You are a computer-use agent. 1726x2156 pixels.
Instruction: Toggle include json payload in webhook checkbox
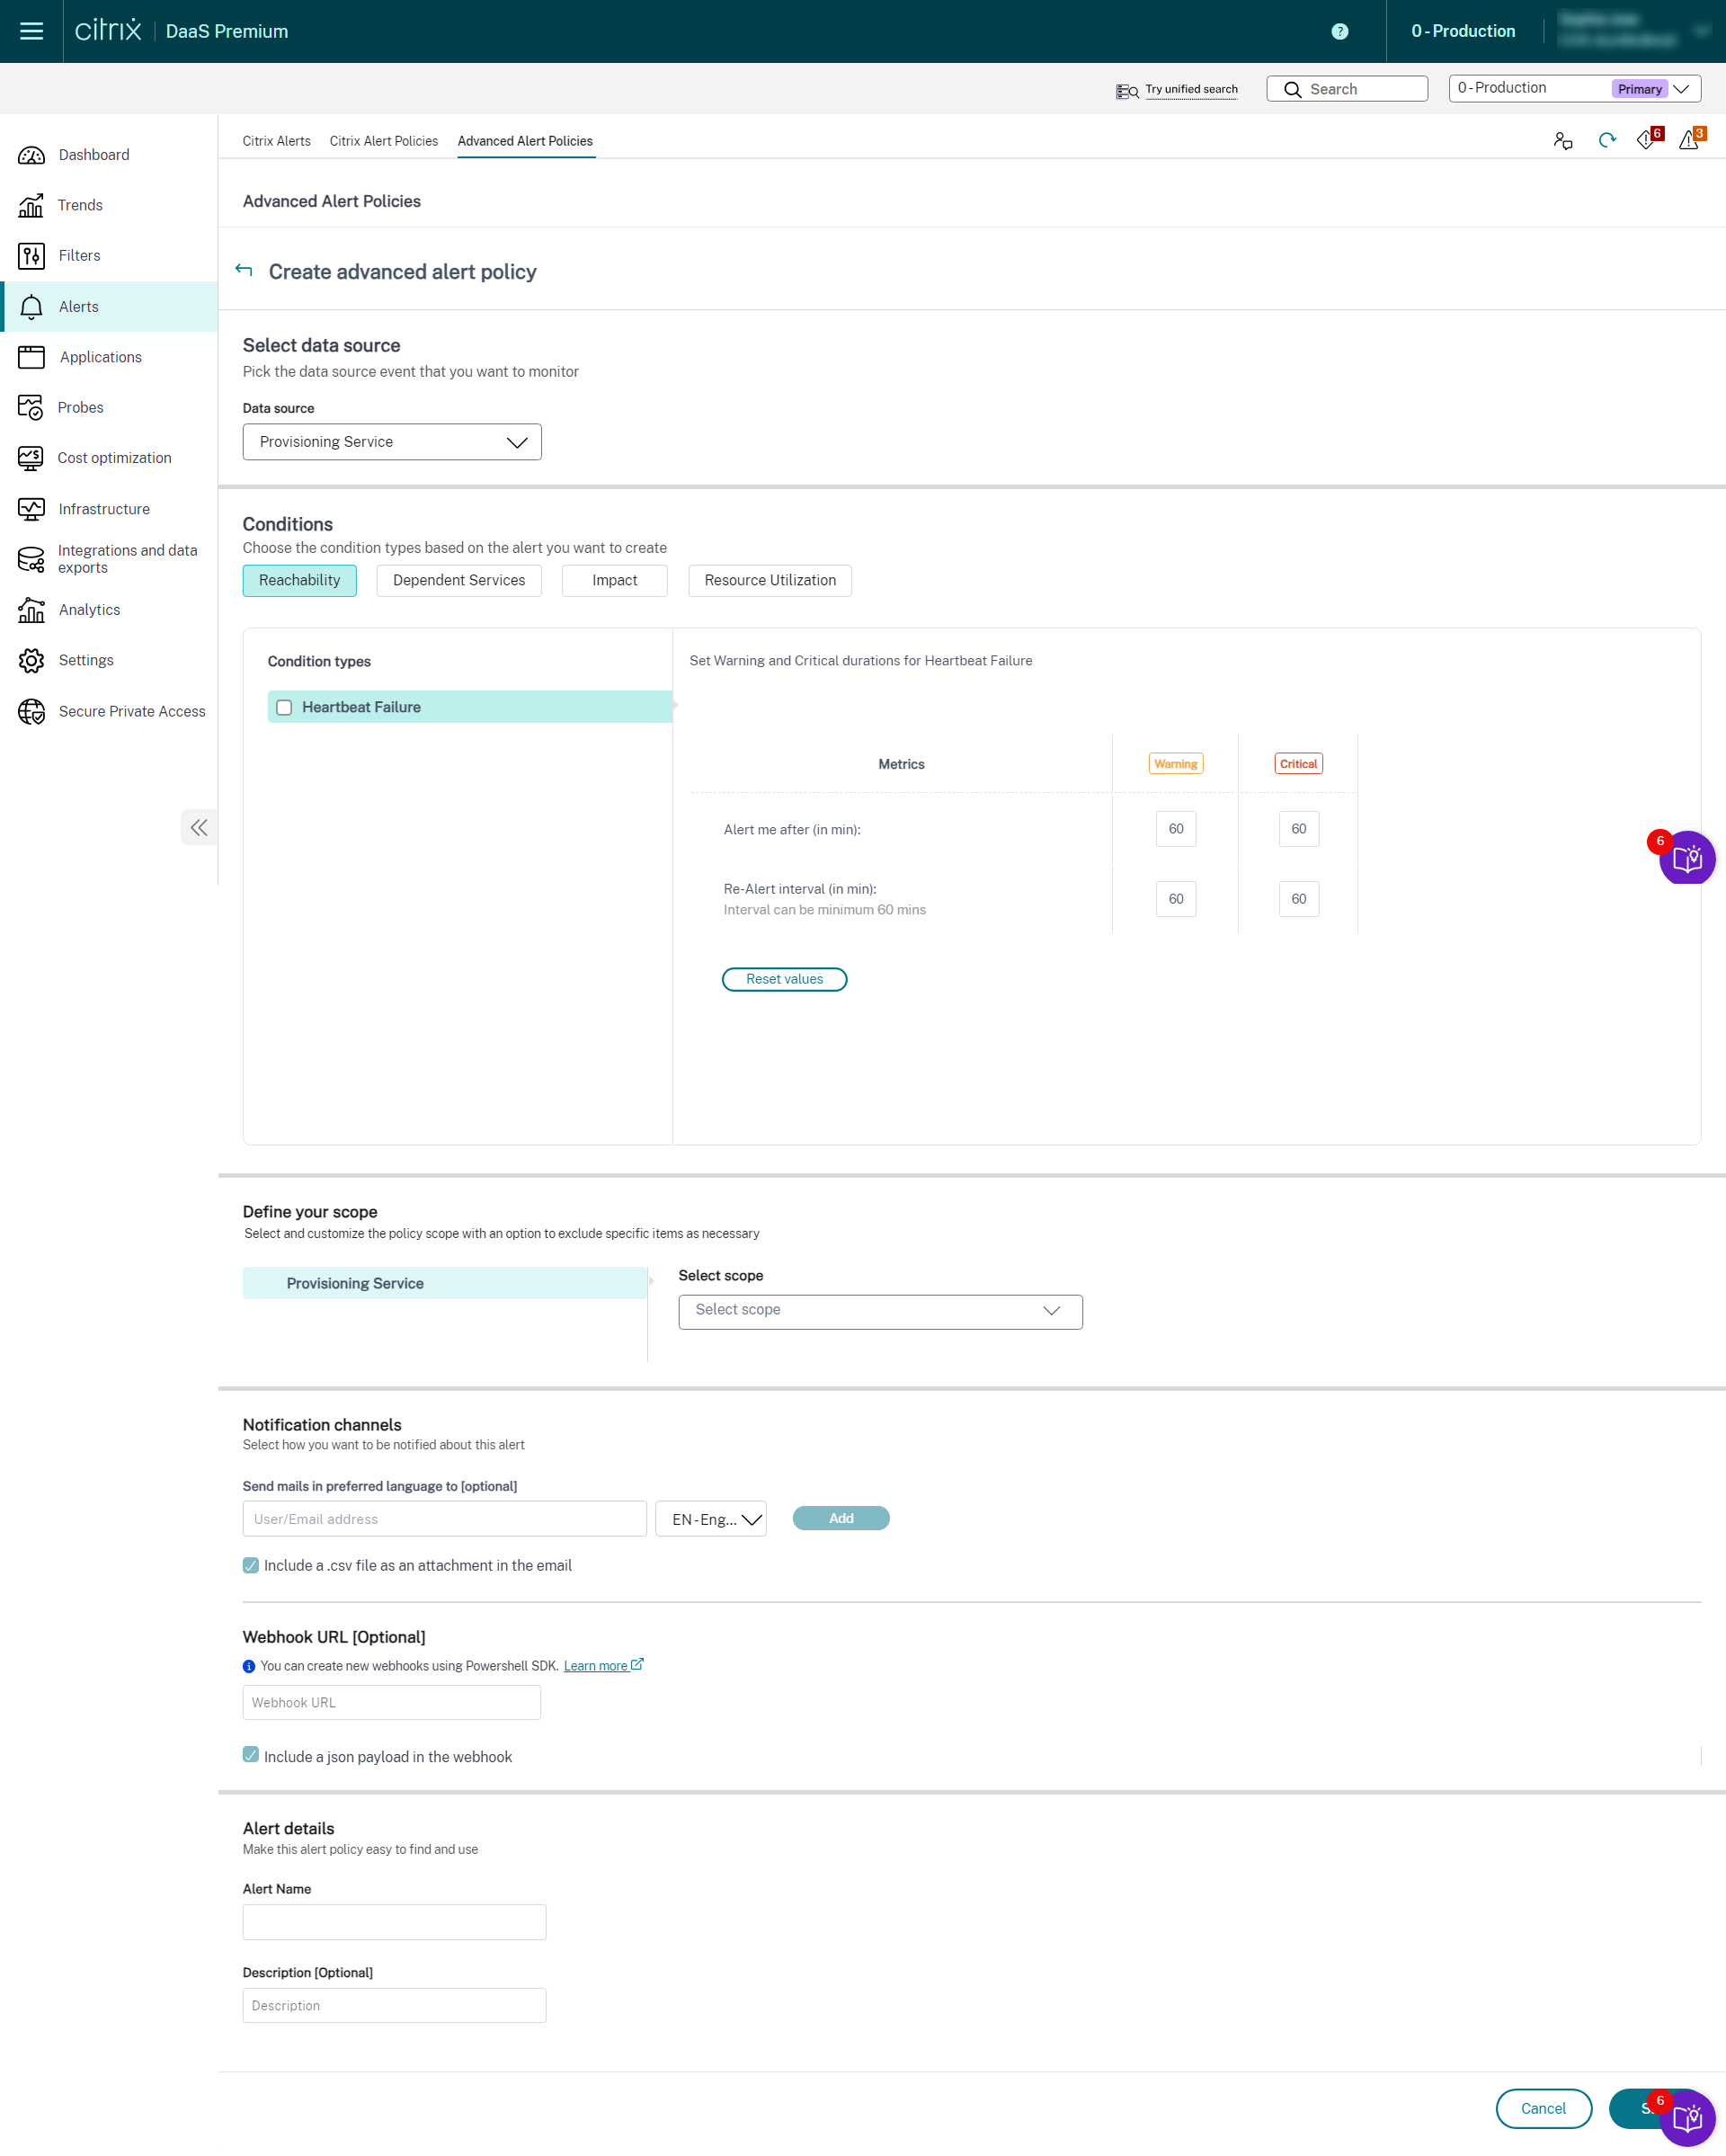tap(251, 1756)
